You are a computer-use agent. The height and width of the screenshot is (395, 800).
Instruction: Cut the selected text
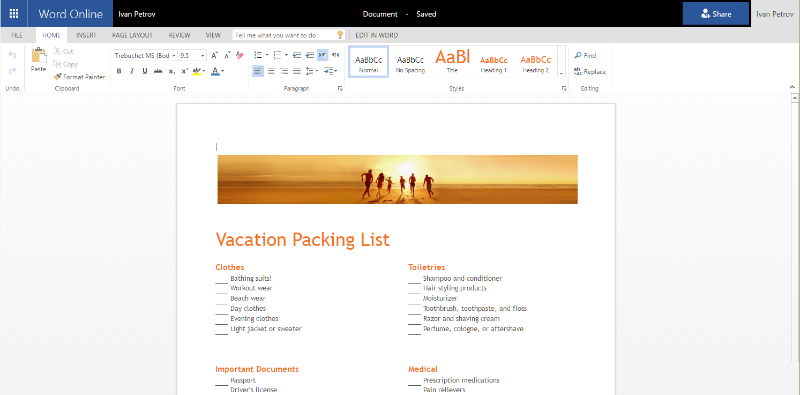tap(64, 51)
